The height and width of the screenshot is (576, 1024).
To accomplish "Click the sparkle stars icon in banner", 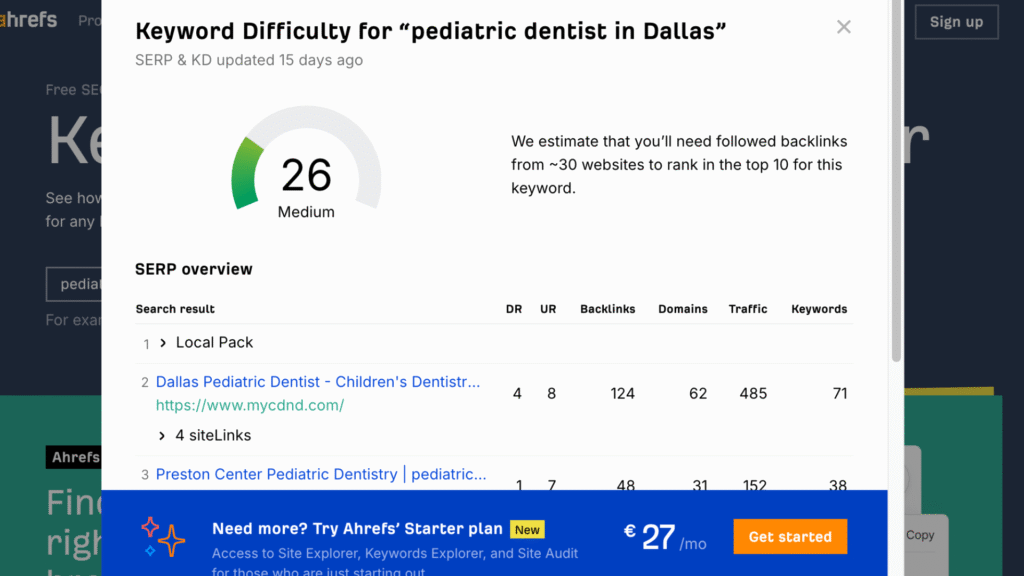I will click(163, 537).
